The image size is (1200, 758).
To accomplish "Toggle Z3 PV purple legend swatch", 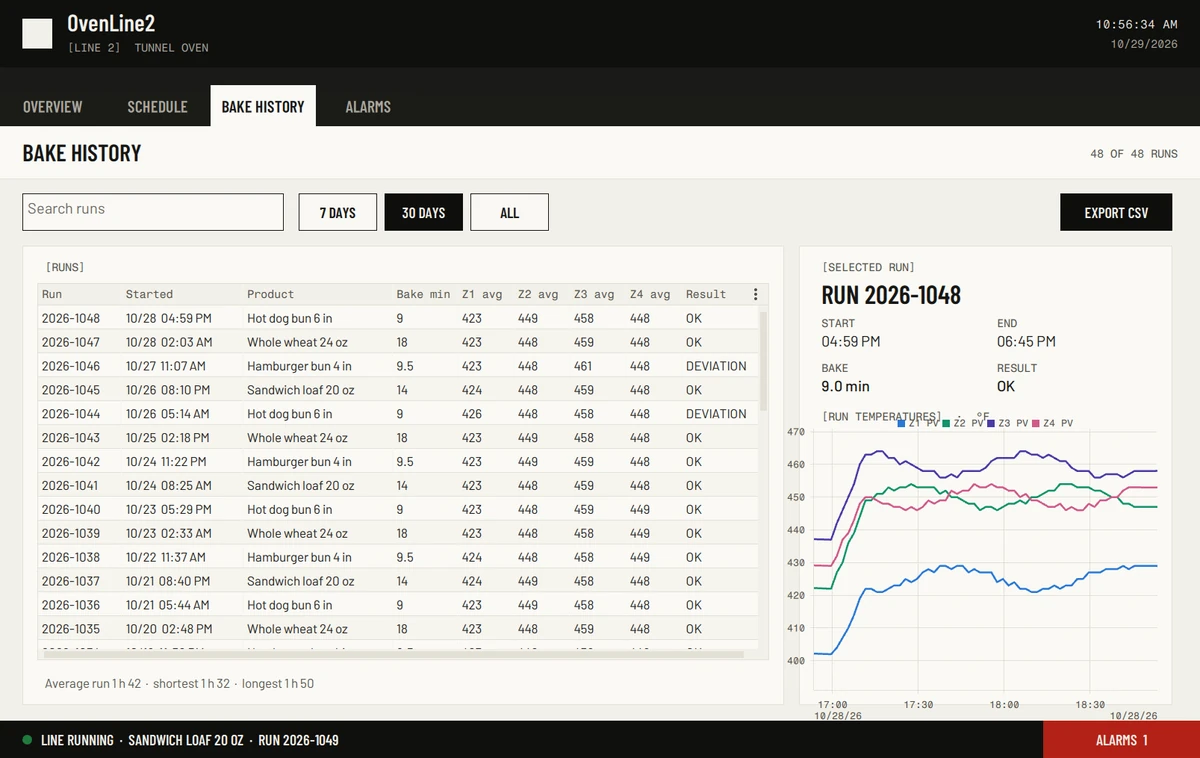I will [x=991, y=424].
